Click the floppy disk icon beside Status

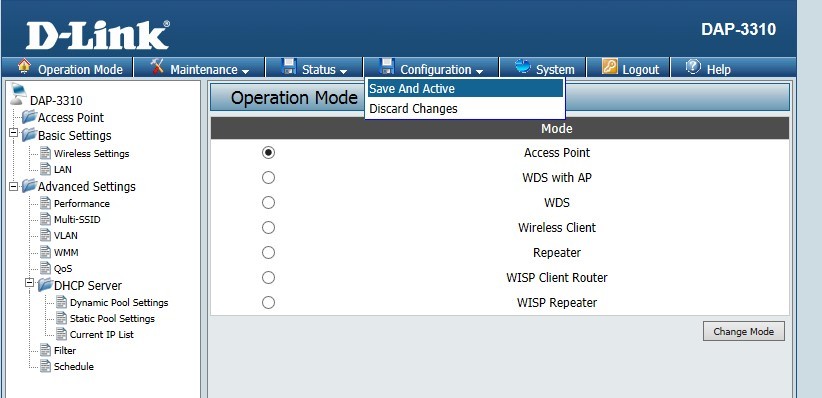[289, 66]
